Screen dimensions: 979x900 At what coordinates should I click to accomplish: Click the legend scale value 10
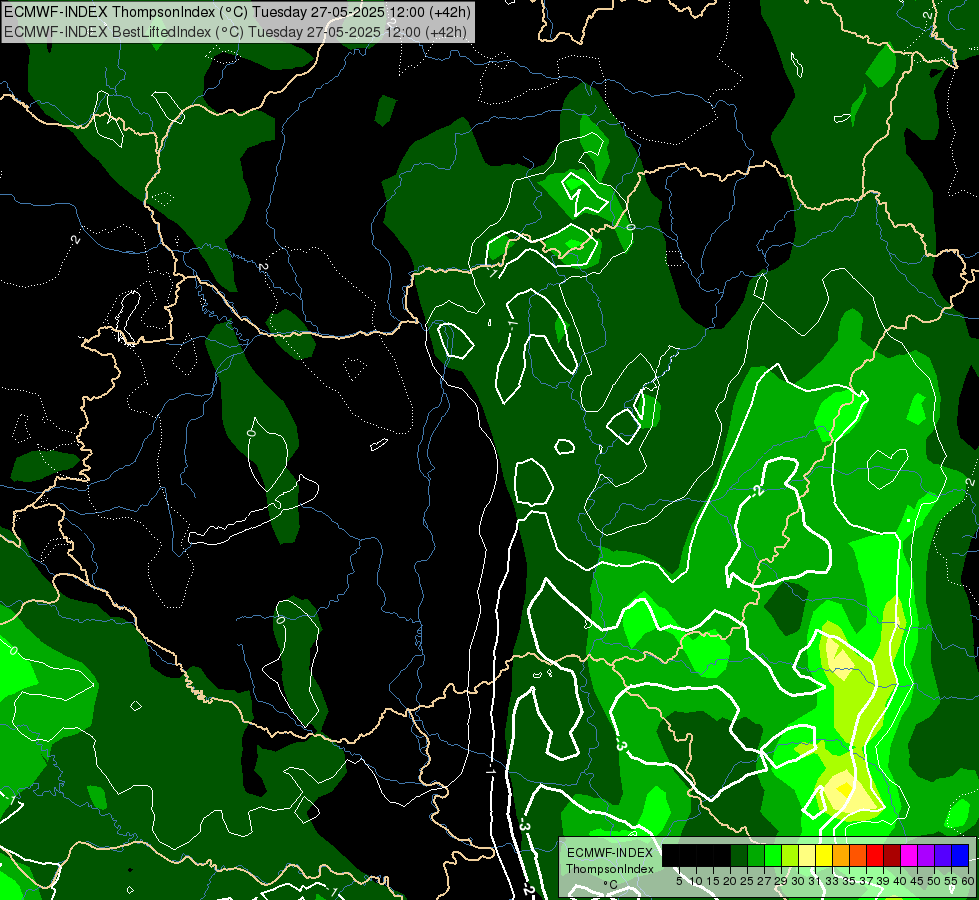click(x=696, y=881)
